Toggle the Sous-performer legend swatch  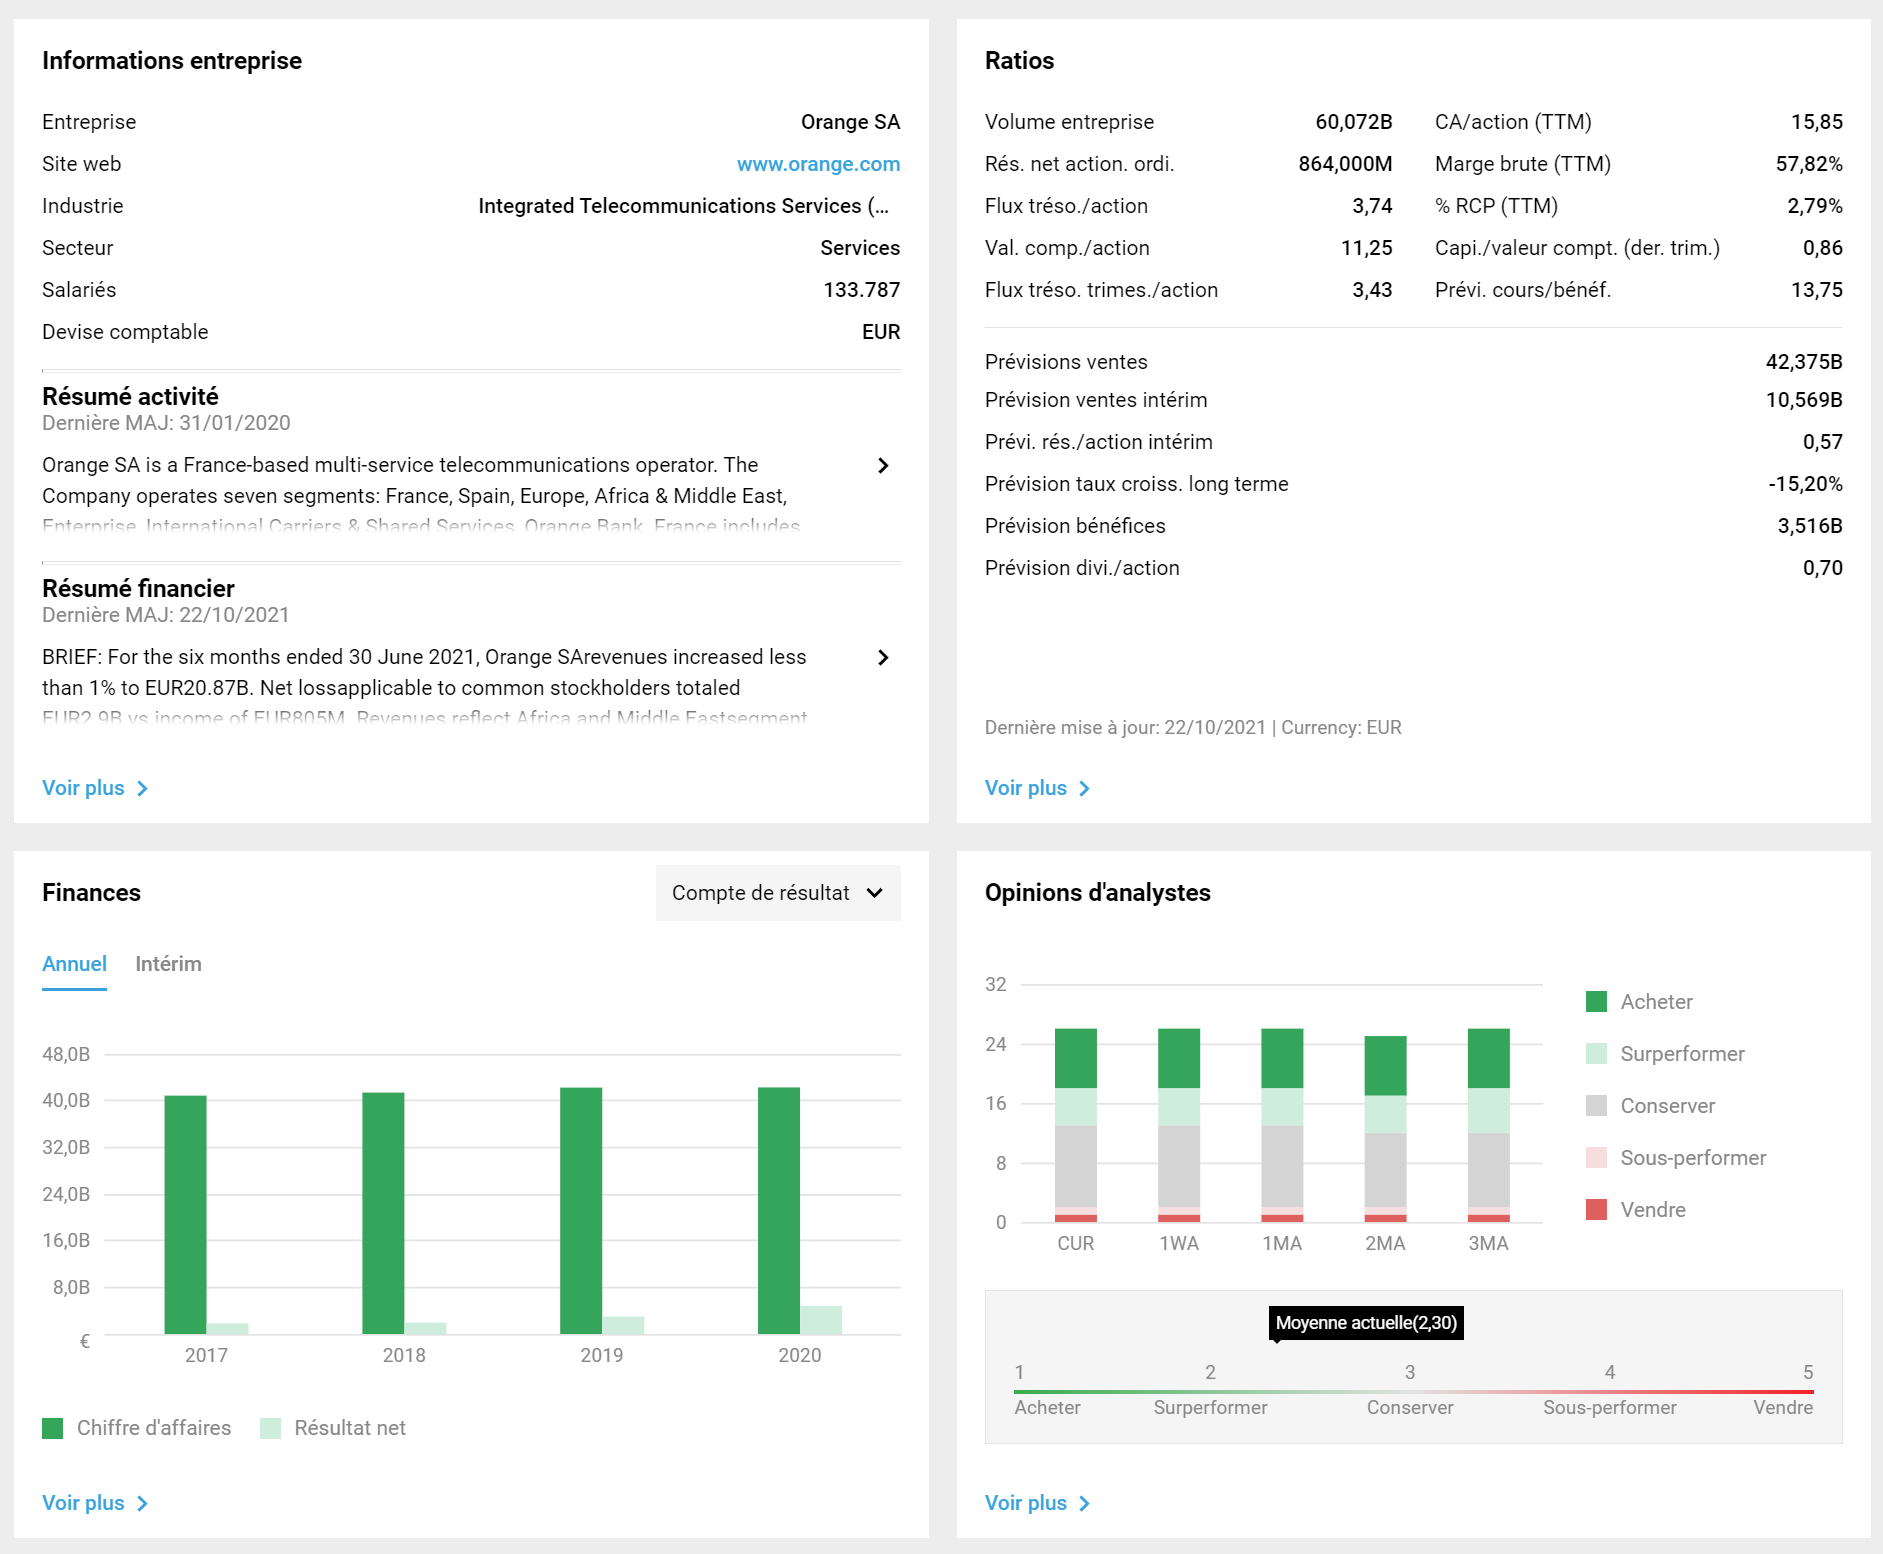pyautogui.click(x=1596, y=1158)
